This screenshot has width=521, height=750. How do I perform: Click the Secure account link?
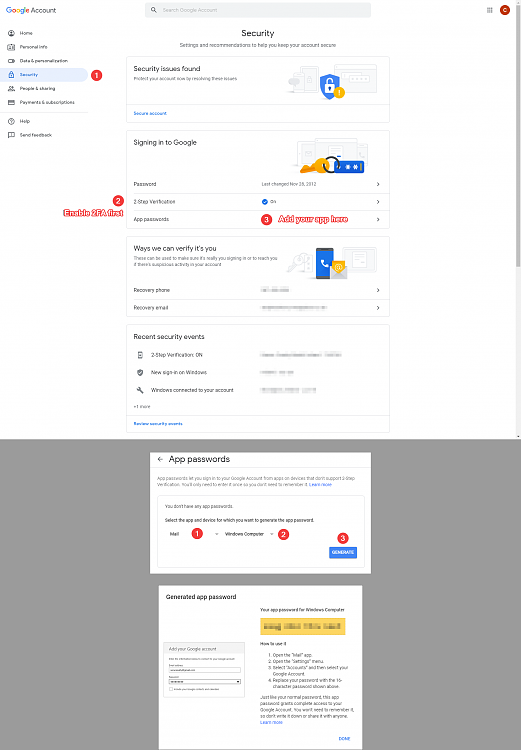pyautogui.click(x=150, y=113)
